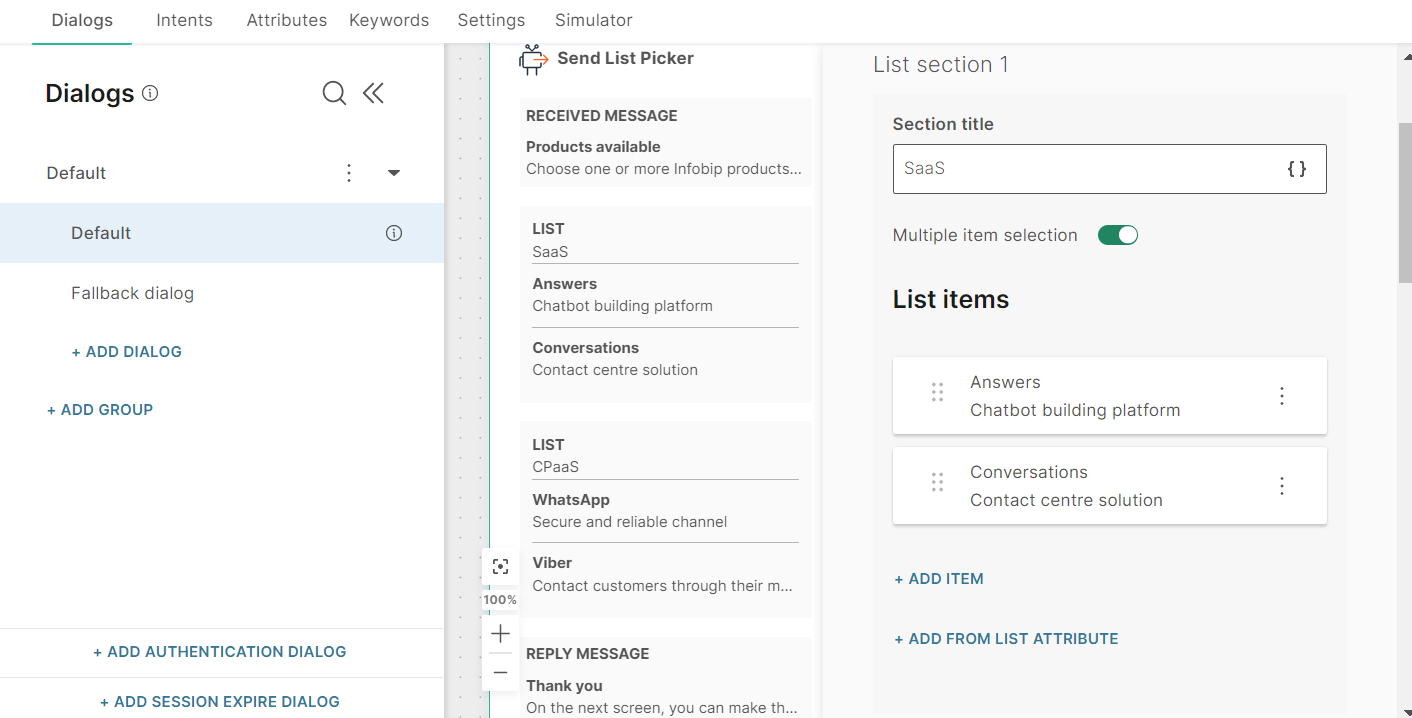Click drag handle of Answers list item
This screenshot has height=718, width=1412.
coord(937,393)
